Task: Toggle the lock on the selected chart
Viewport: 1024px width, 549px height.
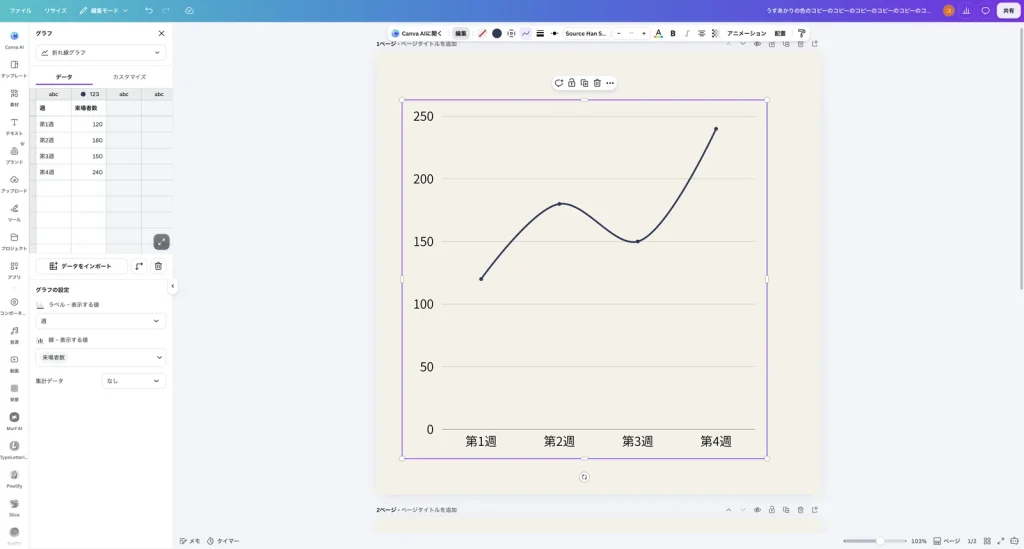Action: click(x=571, y=83)
